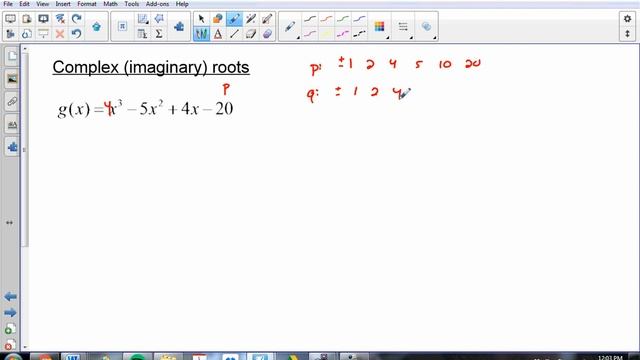Open the Math menu
The width and height of the screenshot is (640, 360).
[x=110, y=4]
